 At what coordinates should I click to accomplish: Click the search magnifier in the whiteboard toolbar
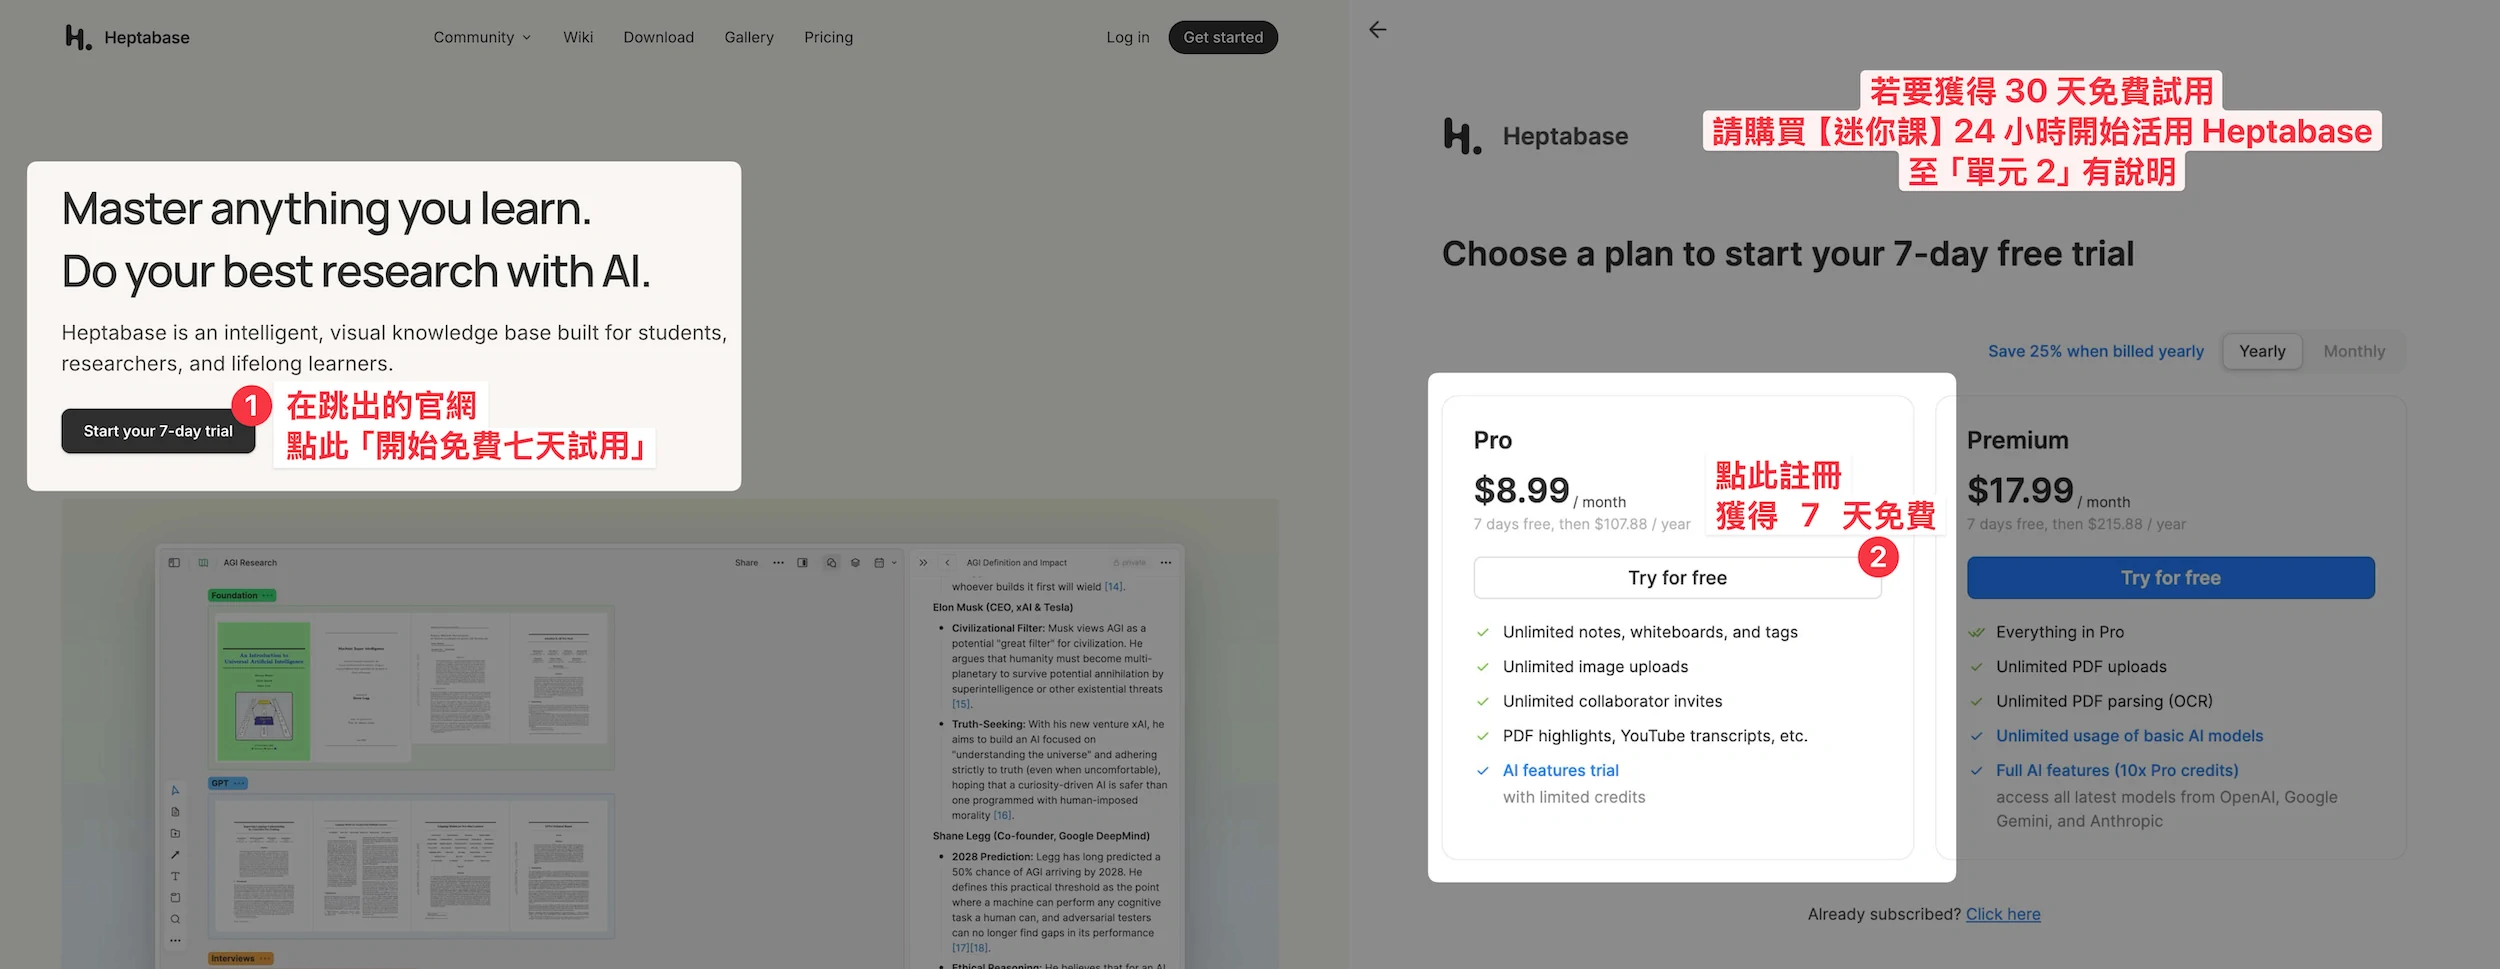tap(175, 919)
